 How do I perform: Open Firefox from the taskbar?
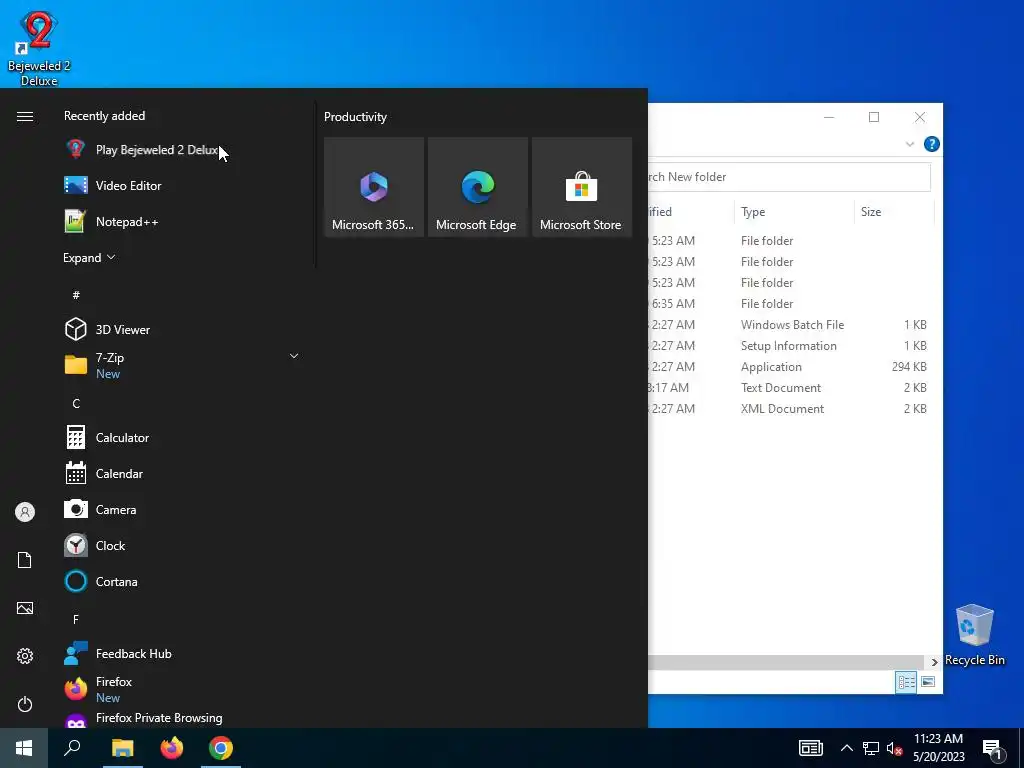click(x=172, y=748)
